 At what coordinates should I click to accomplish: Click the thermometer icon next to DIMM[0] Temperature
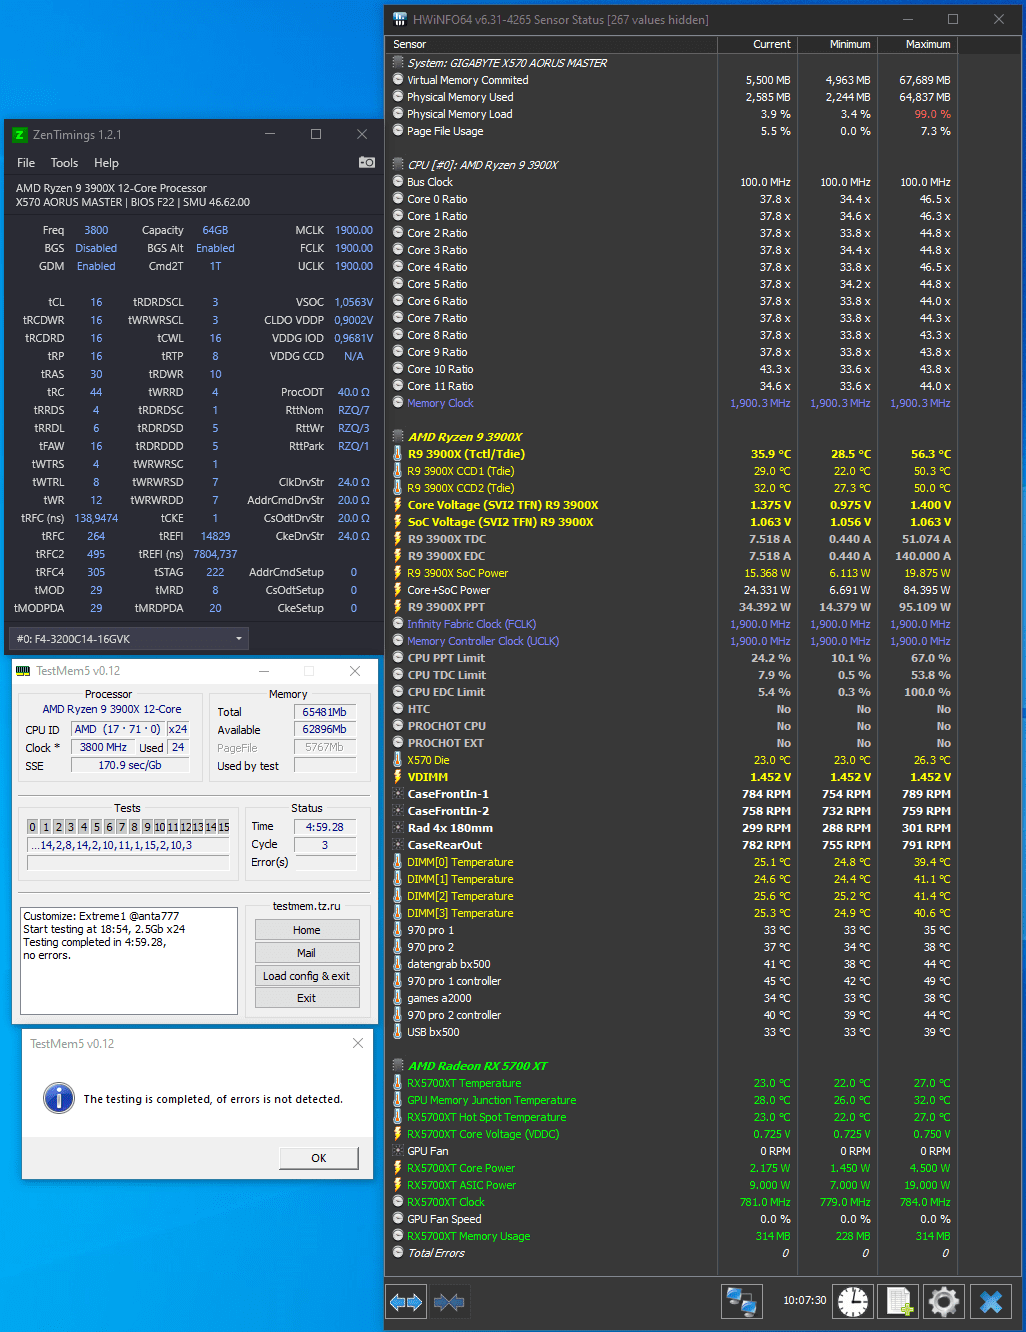(x=398, y=862)
